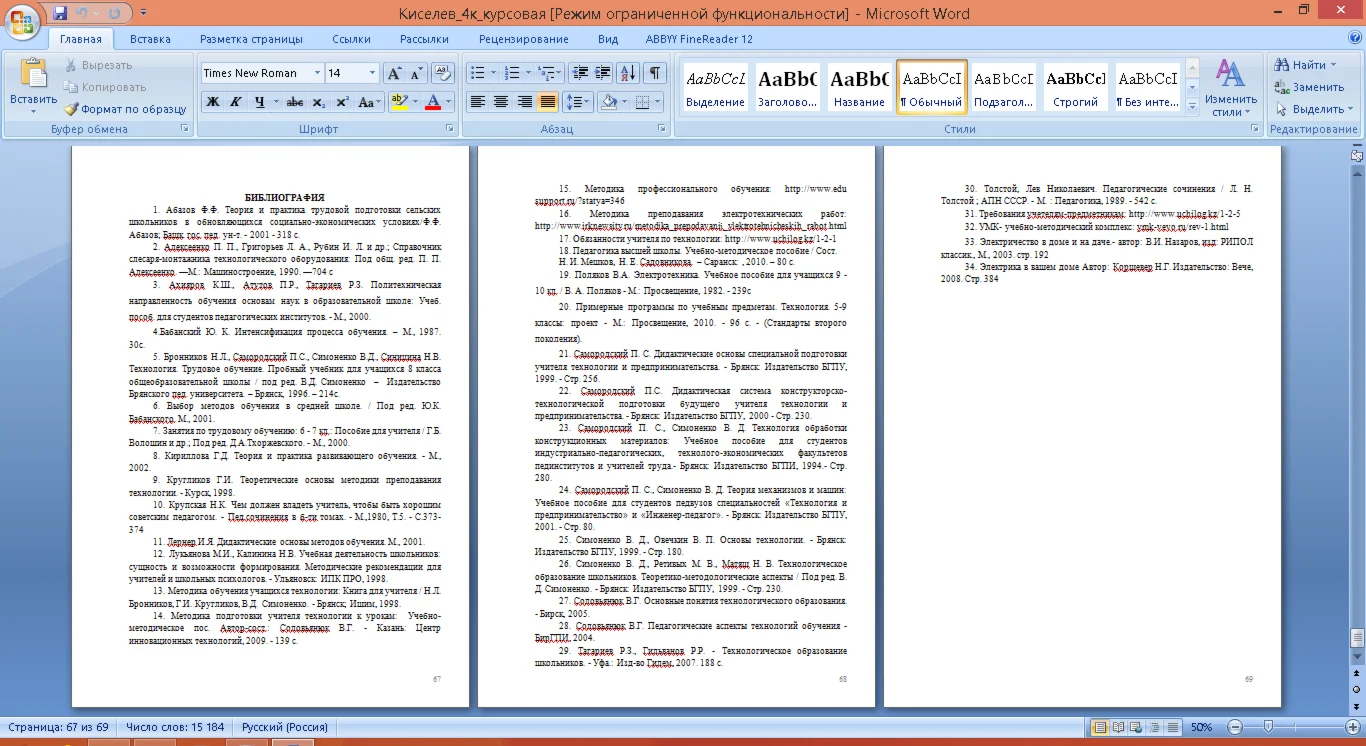Viewport: 1366px width, 746px height.
Task: Expand the font size 14 dropdown
Action: (372, 73)
